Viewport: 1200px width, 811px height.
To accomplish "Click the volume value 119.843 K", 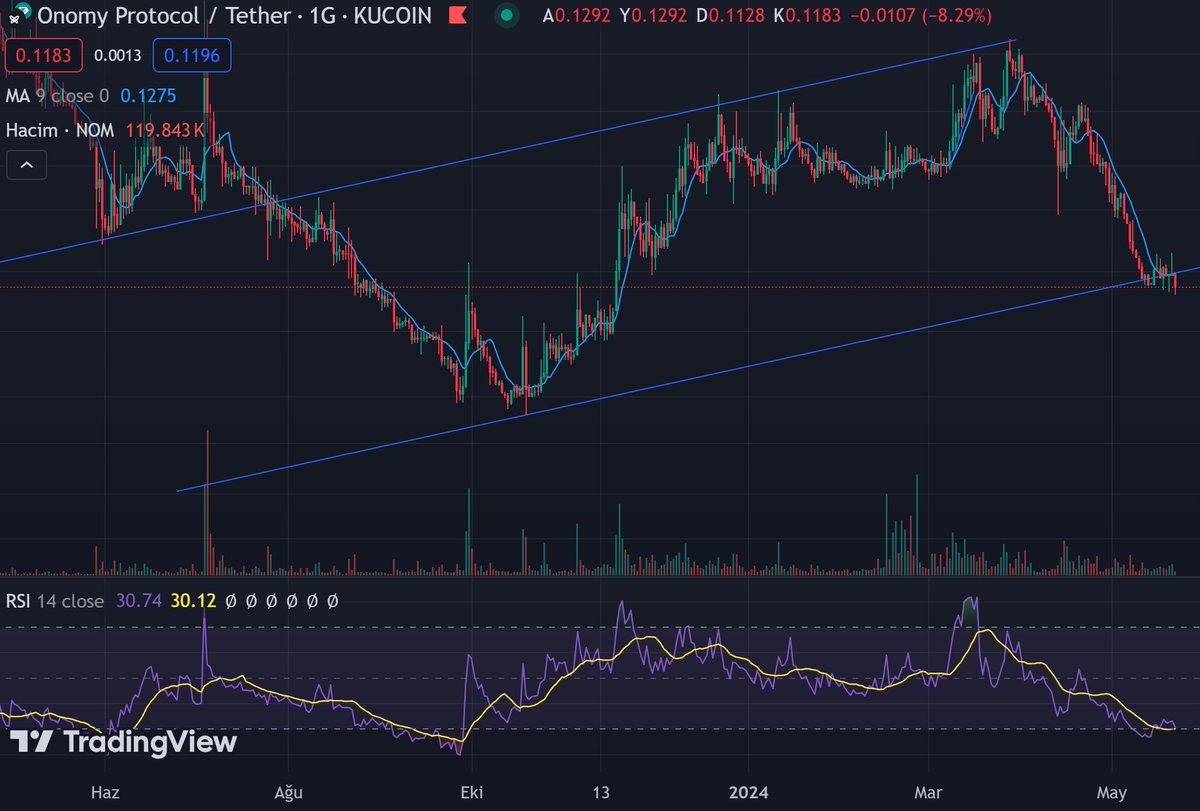I will tap(165, 130).
